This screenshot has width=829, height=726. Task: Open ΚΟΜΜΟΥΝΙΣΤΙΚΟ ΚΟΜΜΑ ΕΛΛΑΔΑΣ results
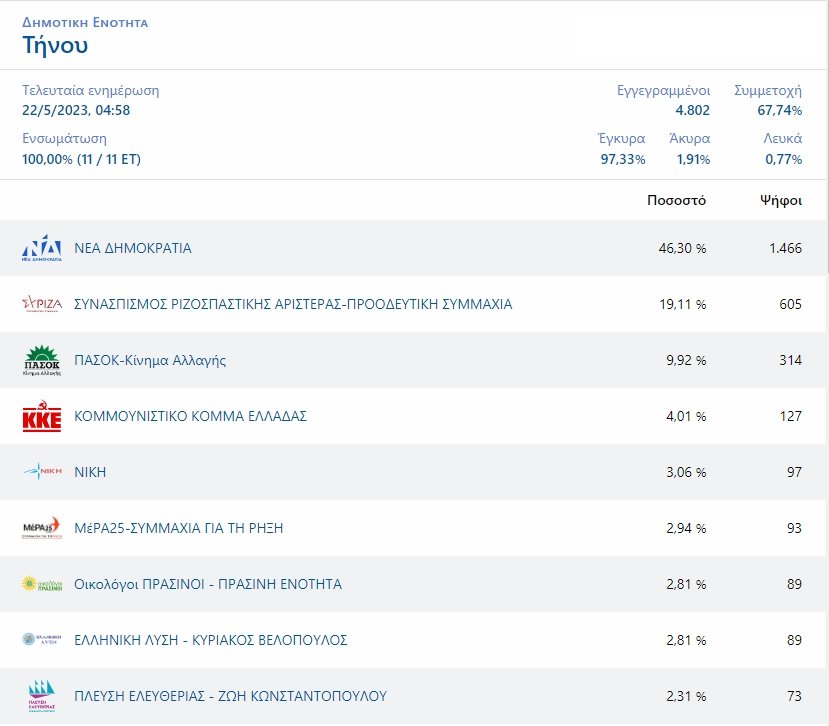190,416
